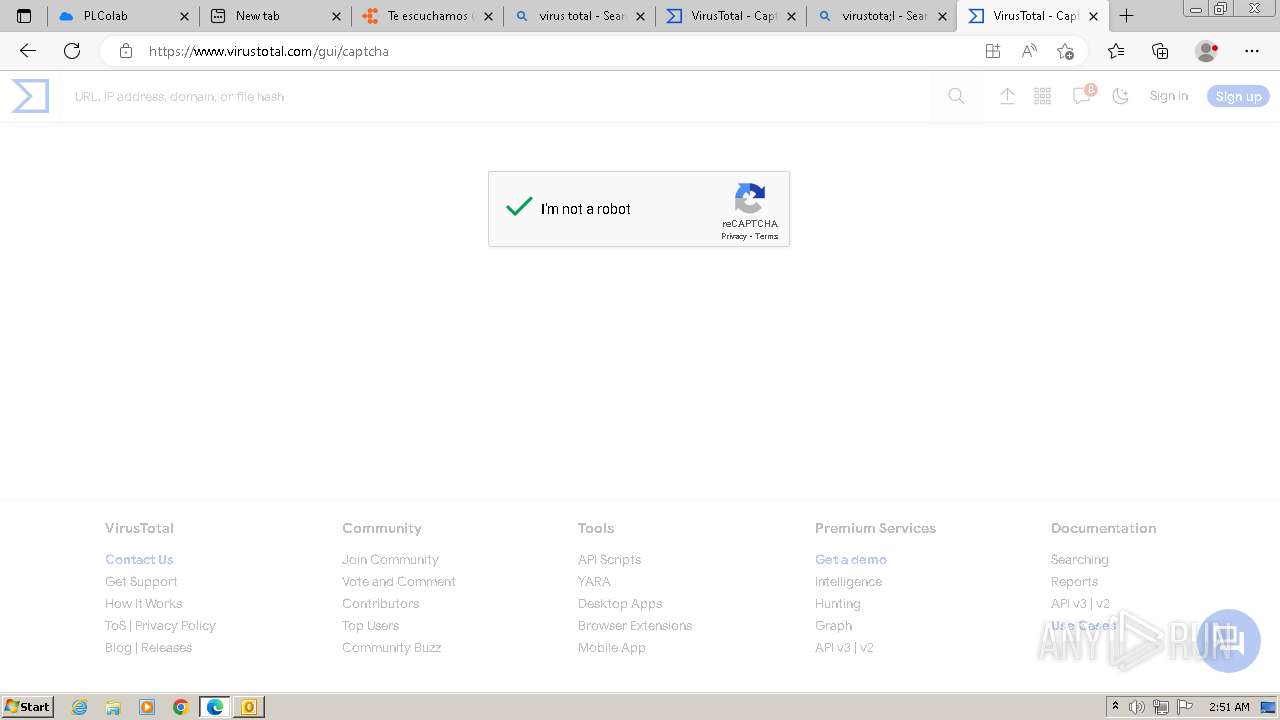Viewport: 1280px width, 720px height.
Task: Open the browser apps icon in address bar
Action: click(x=993, y=51)
